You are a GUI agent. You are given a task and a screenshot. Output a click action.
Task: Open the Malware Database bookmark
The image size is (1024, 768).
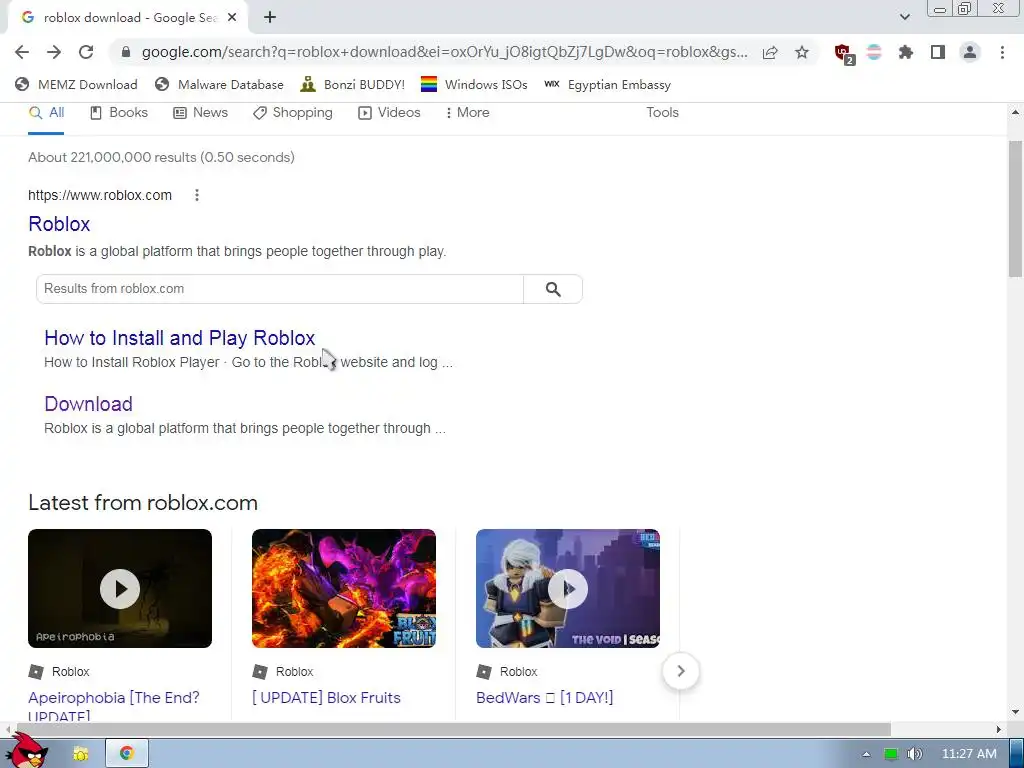[x=219, y=84]
